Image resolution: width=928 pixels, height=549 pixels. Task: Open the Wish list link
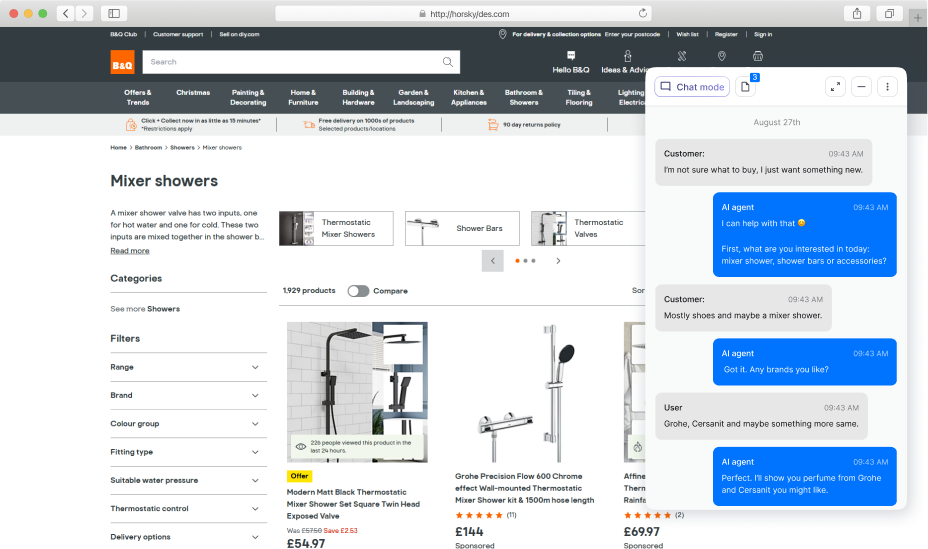click(x=687, y=34)
